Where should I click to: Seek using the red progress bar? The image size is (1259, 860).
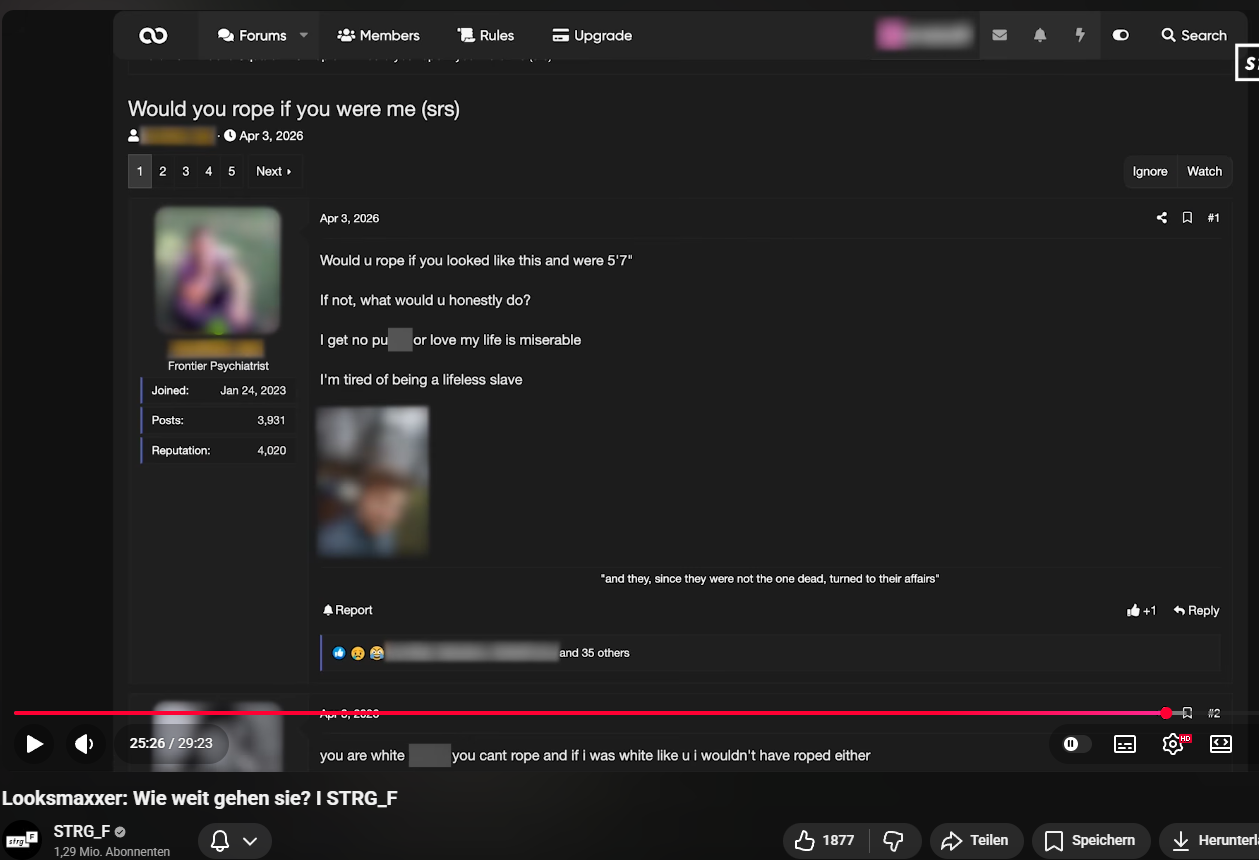point(590,713)
